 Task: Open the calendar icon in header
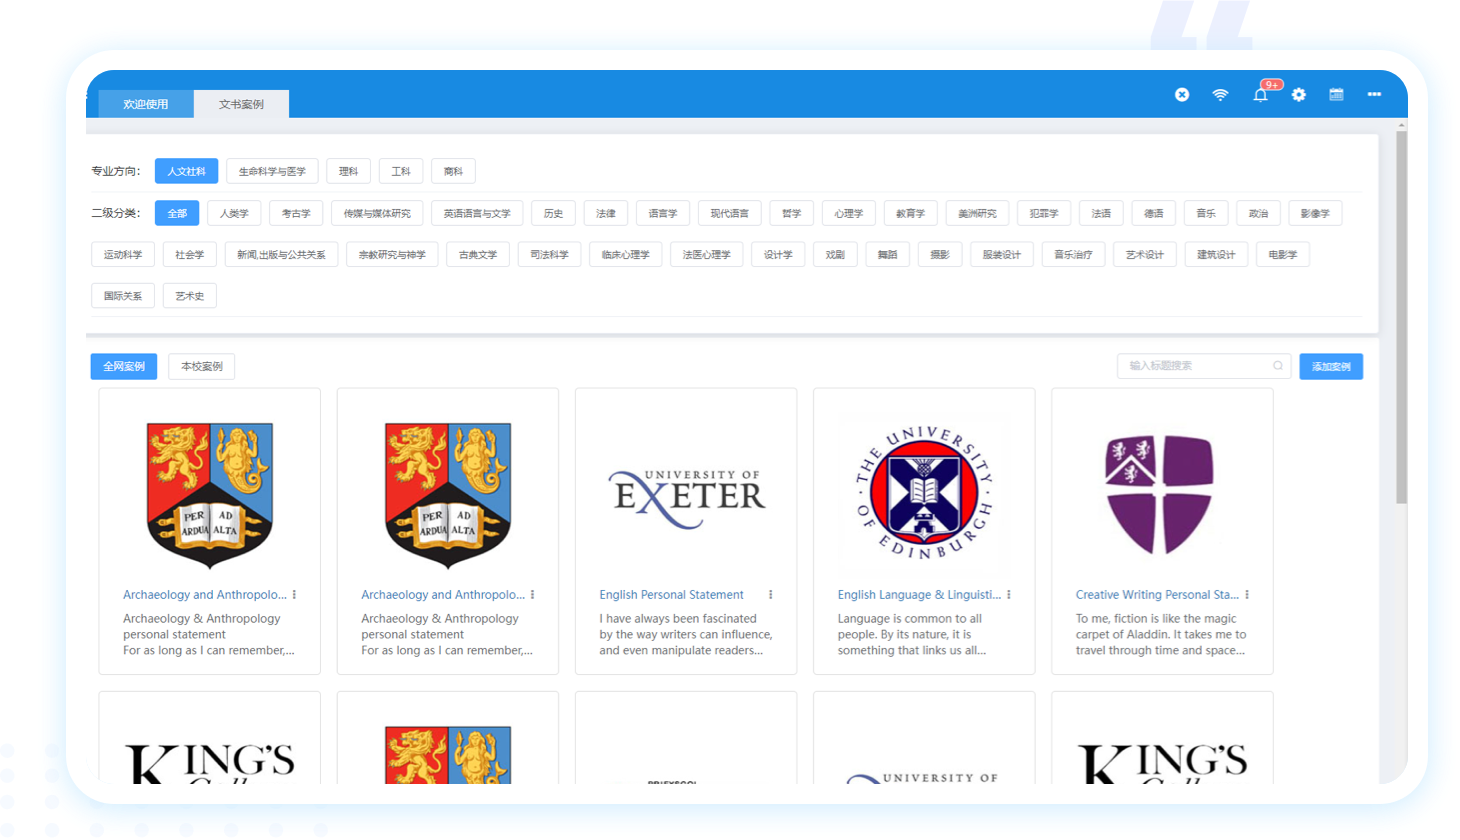point(1336,94)
